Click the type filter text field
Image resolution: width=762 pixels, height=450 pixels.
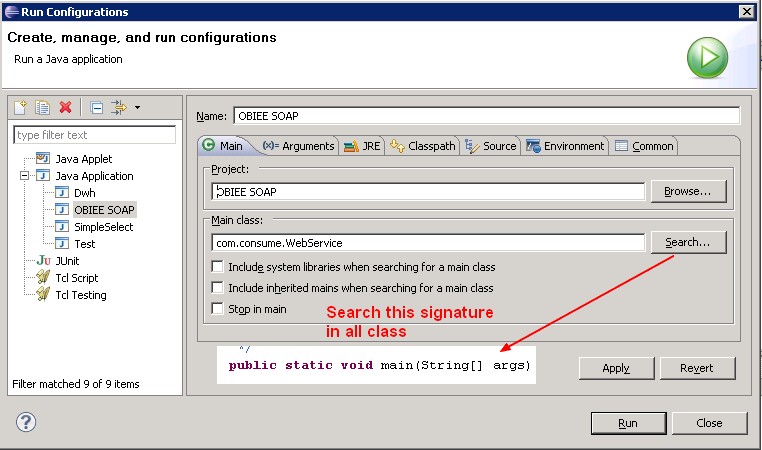pyautogui.click(x=94, y=135)
